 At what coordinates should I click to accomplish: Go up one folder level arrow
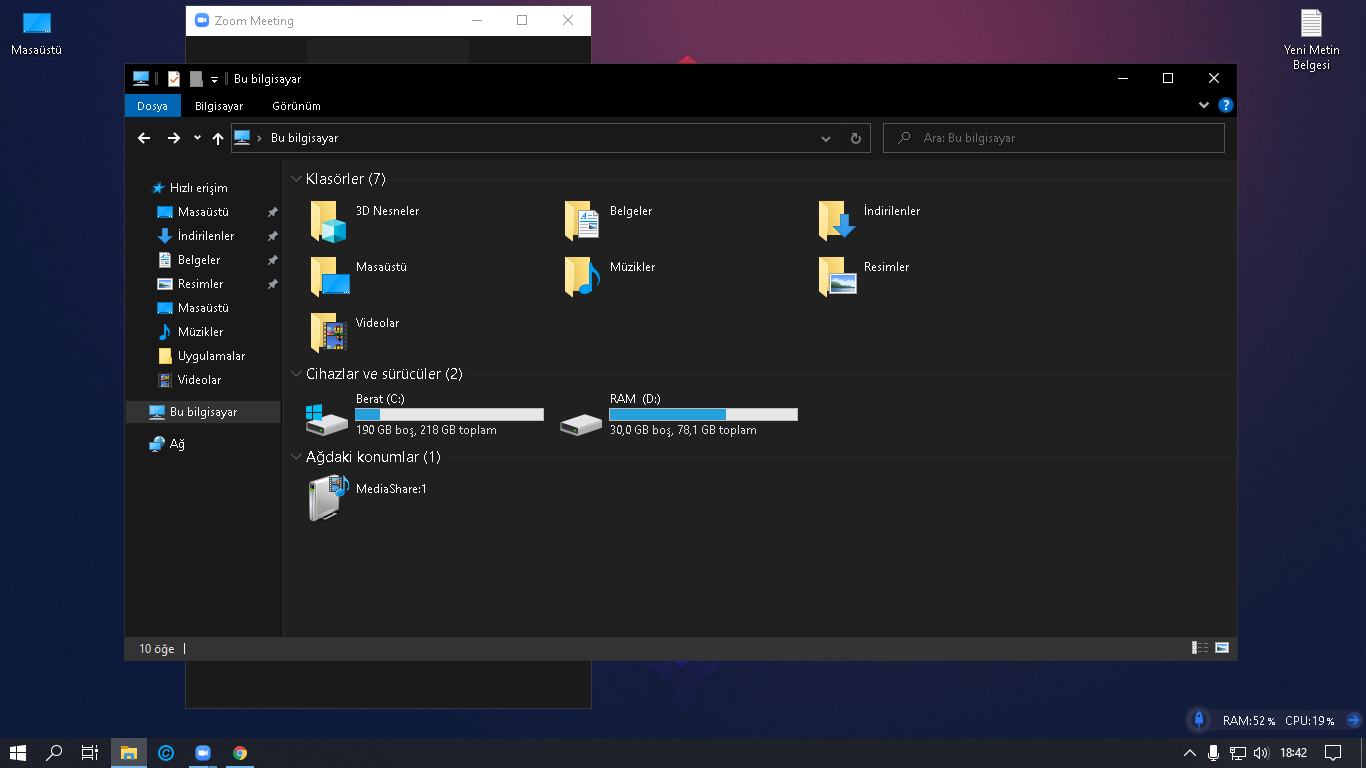point(218,138)
